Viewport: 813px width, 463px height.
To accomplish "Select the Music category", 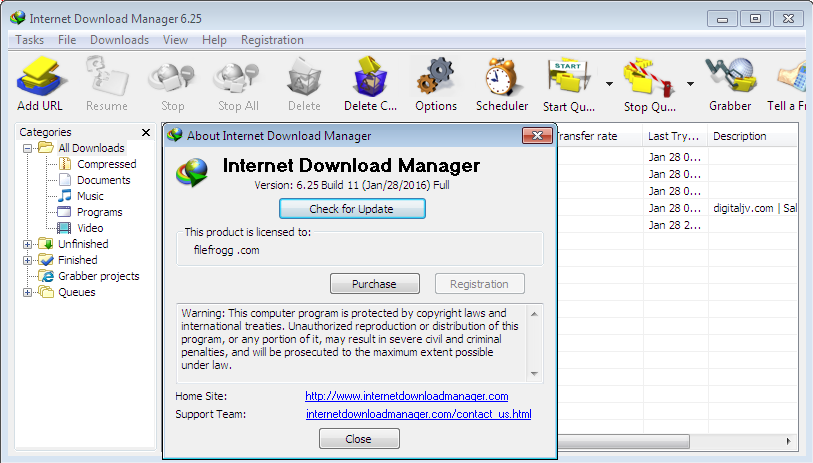I will 90,196.
